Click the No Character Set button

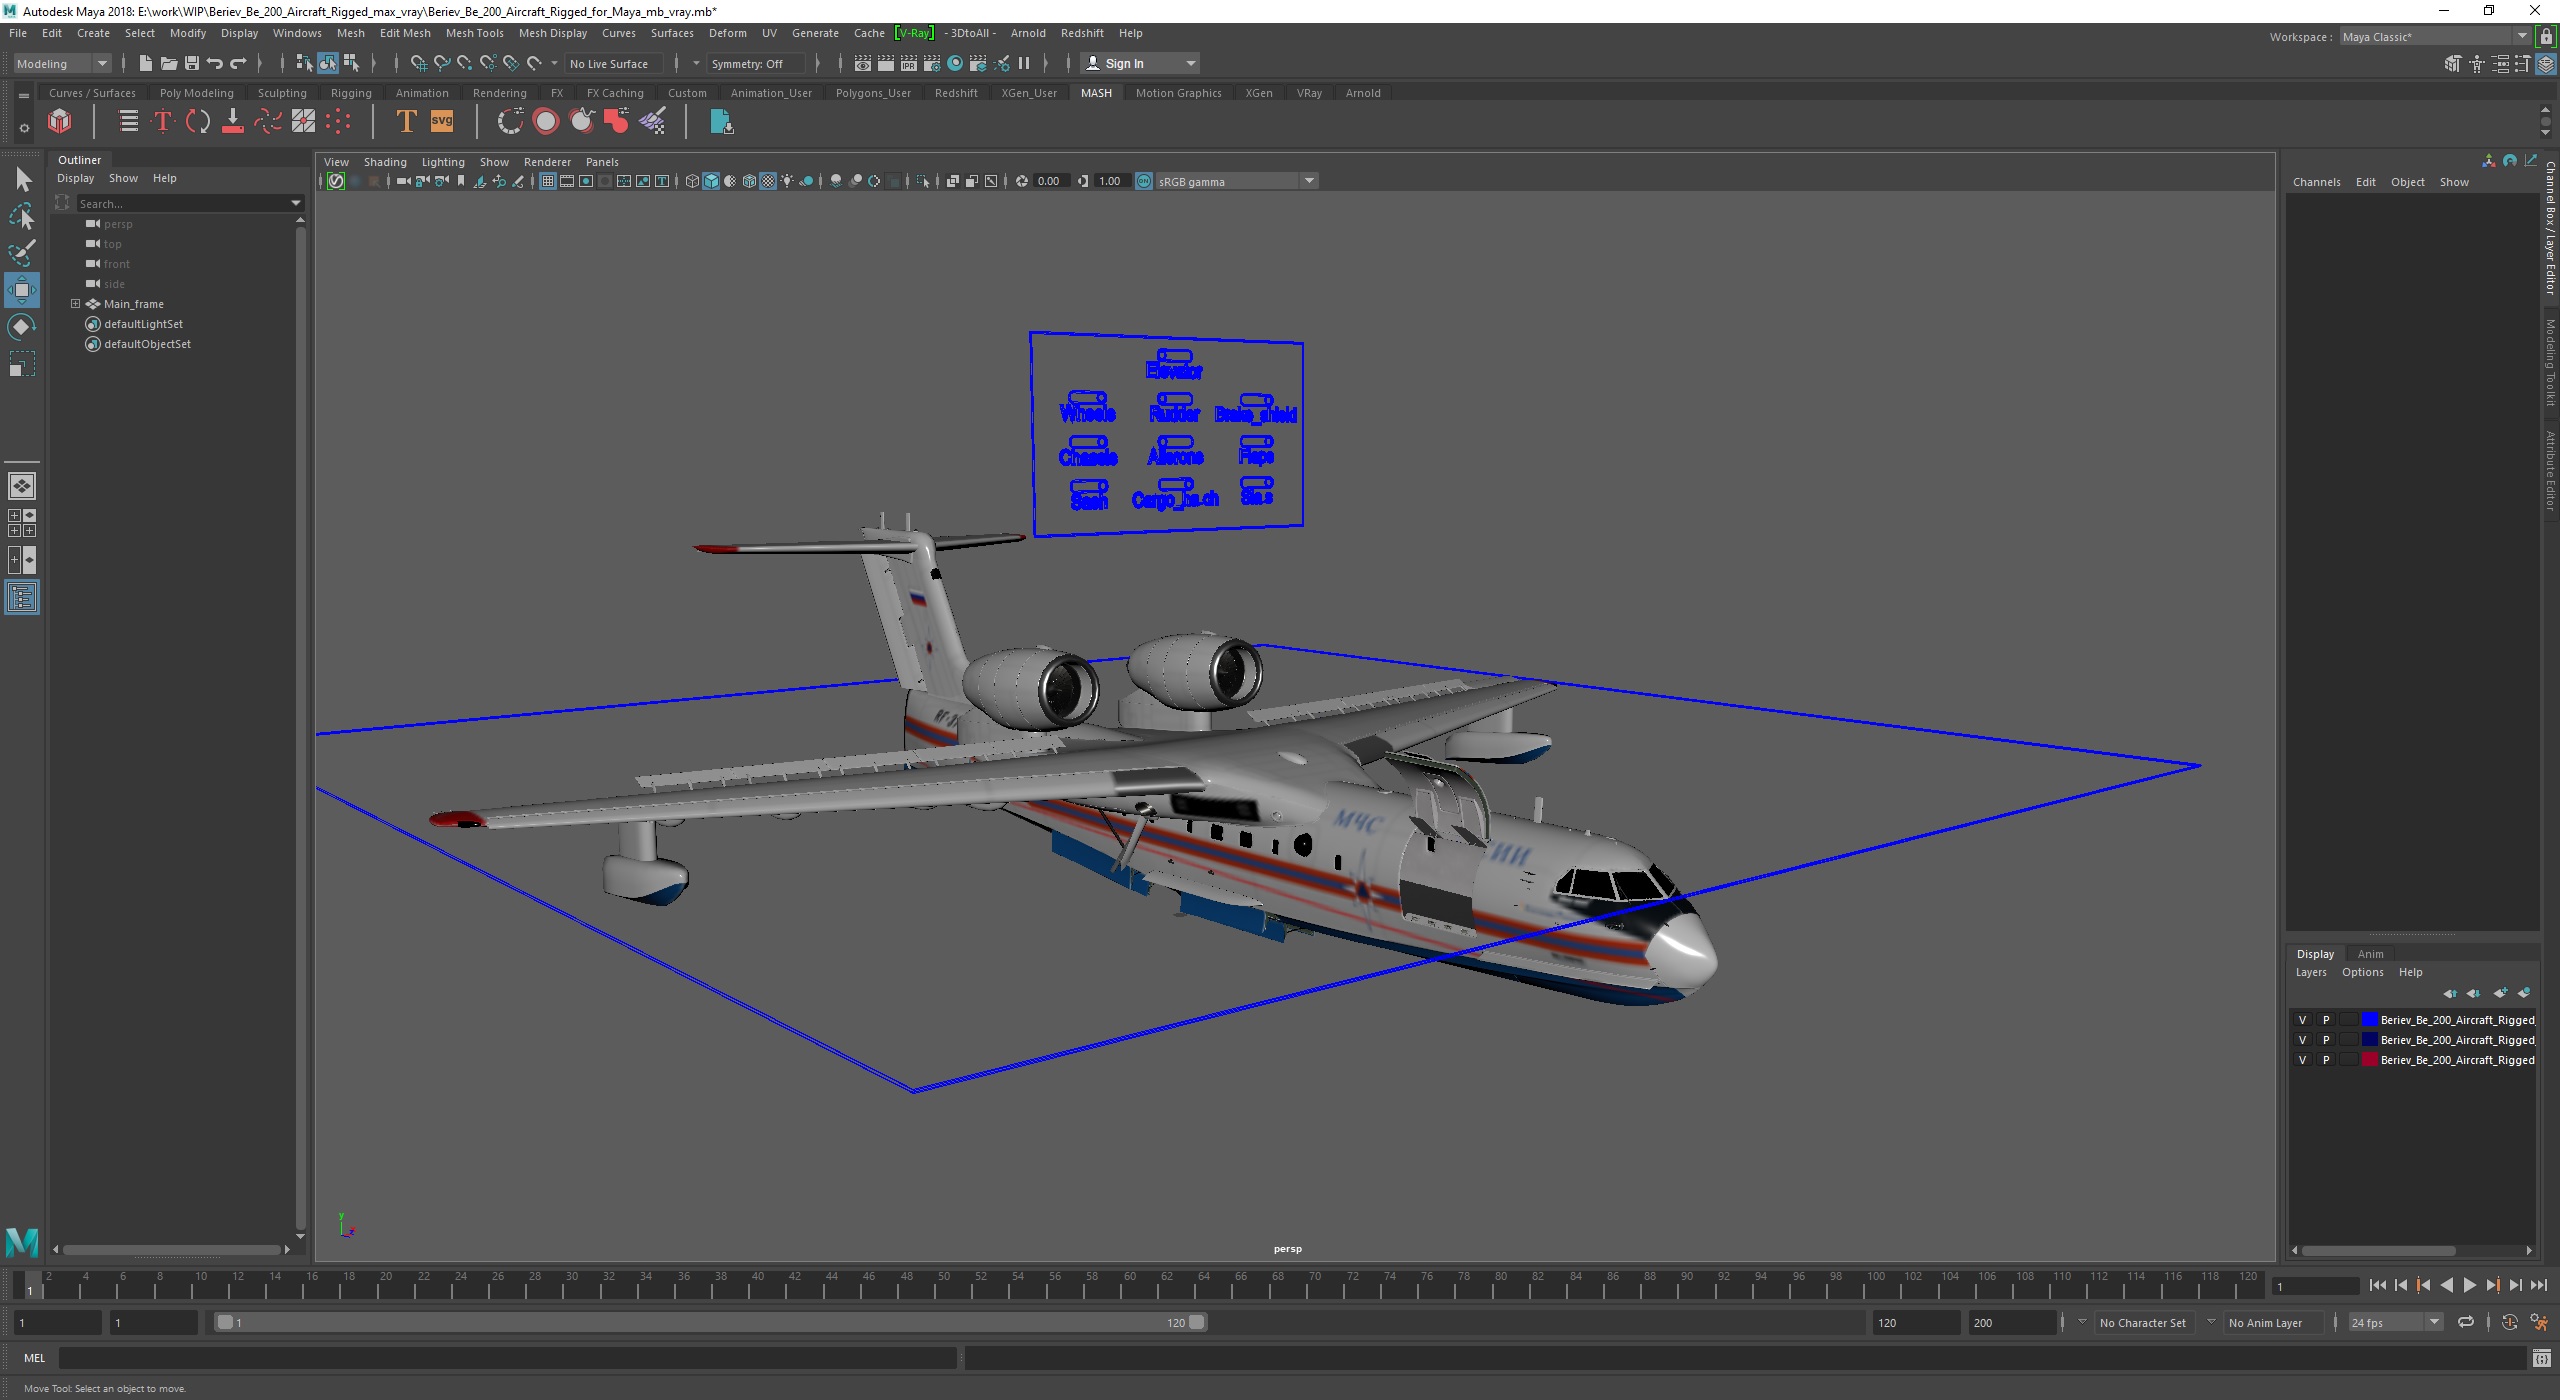(2142, 1322)
